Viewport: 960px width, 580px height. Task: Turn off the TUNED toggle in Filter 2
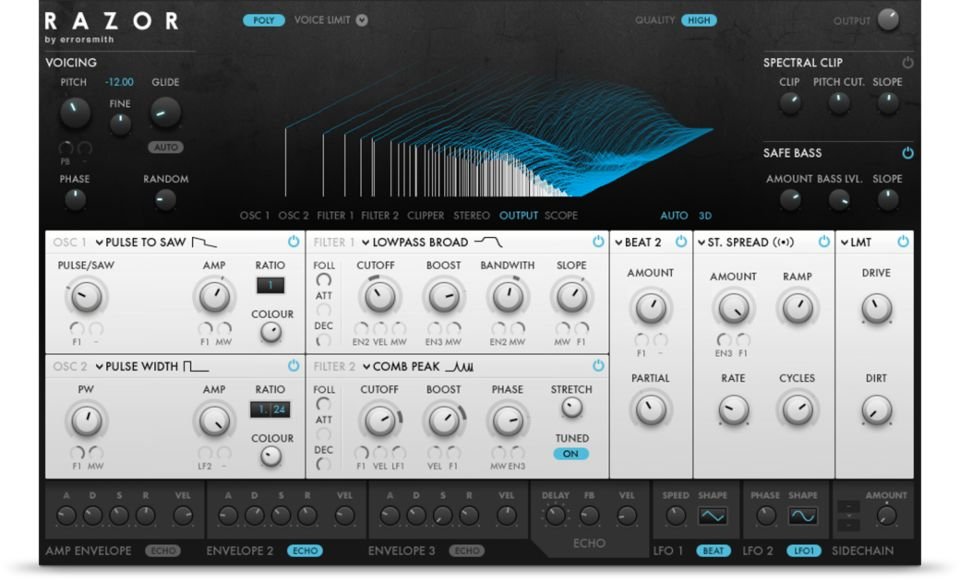click(570, 453)
